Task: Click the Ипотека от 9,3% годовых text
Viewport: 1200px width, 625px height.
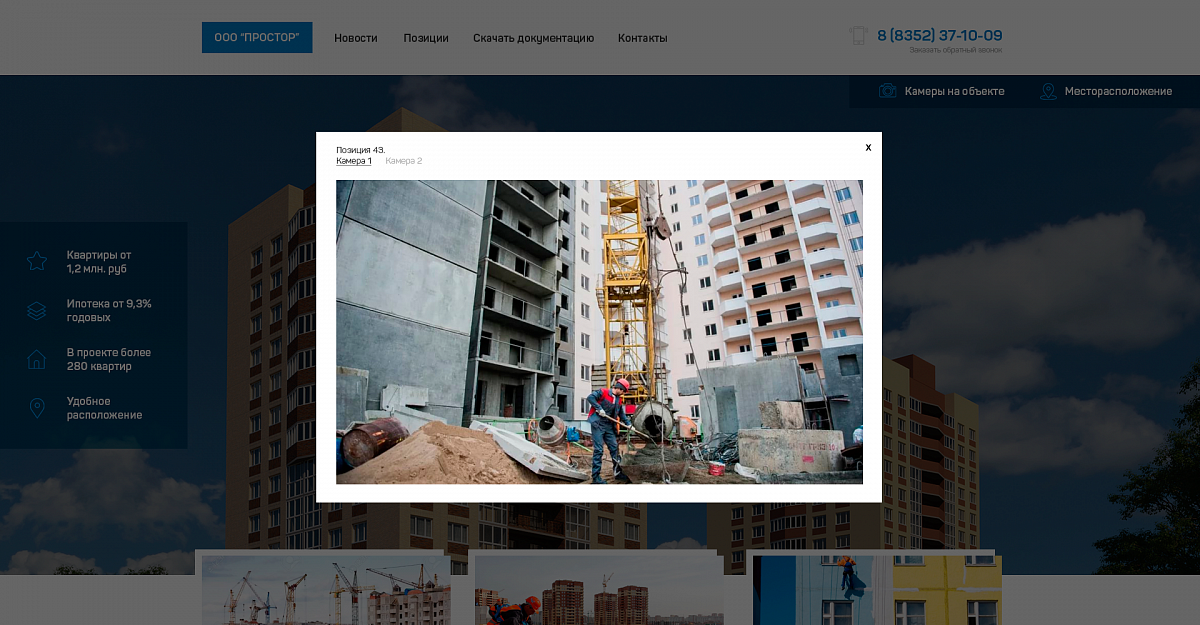Action: 109,311
